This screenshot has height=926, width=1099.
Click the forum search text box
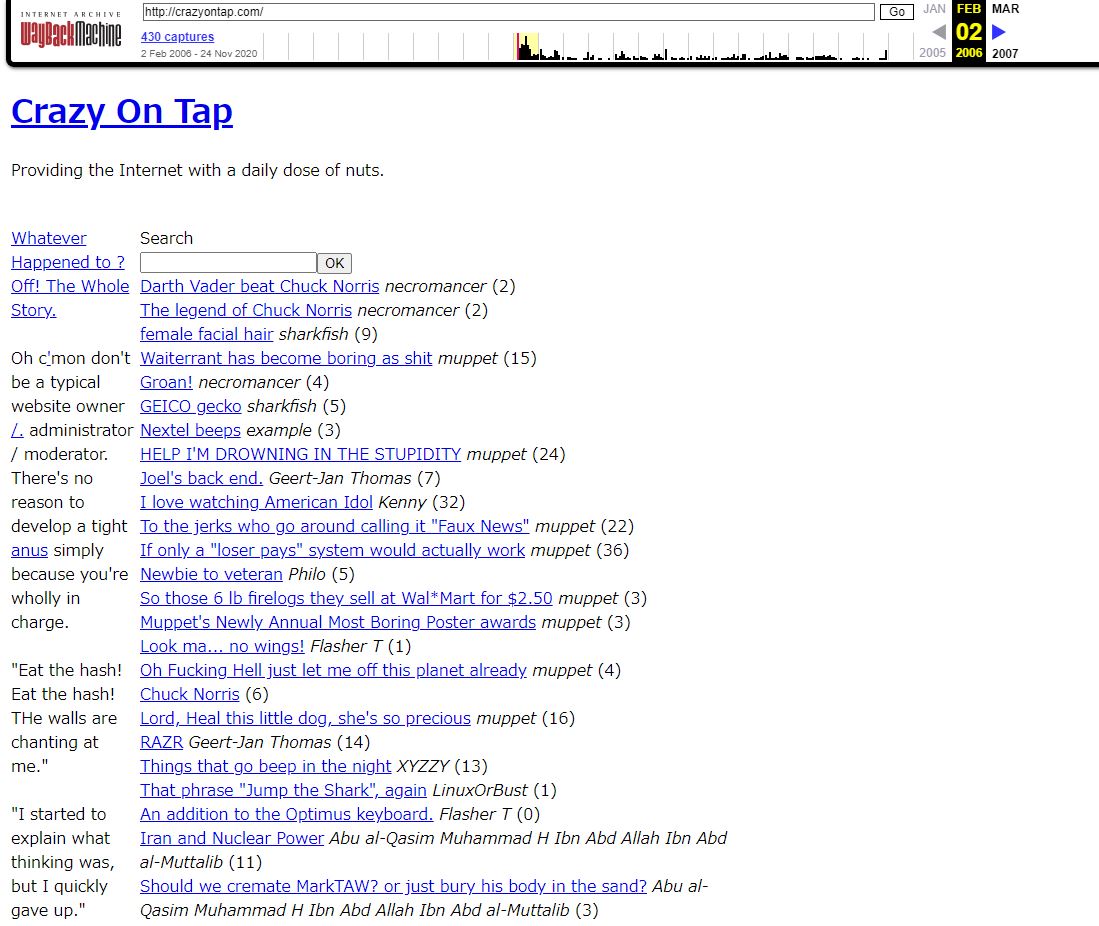[x=228, y=263]
